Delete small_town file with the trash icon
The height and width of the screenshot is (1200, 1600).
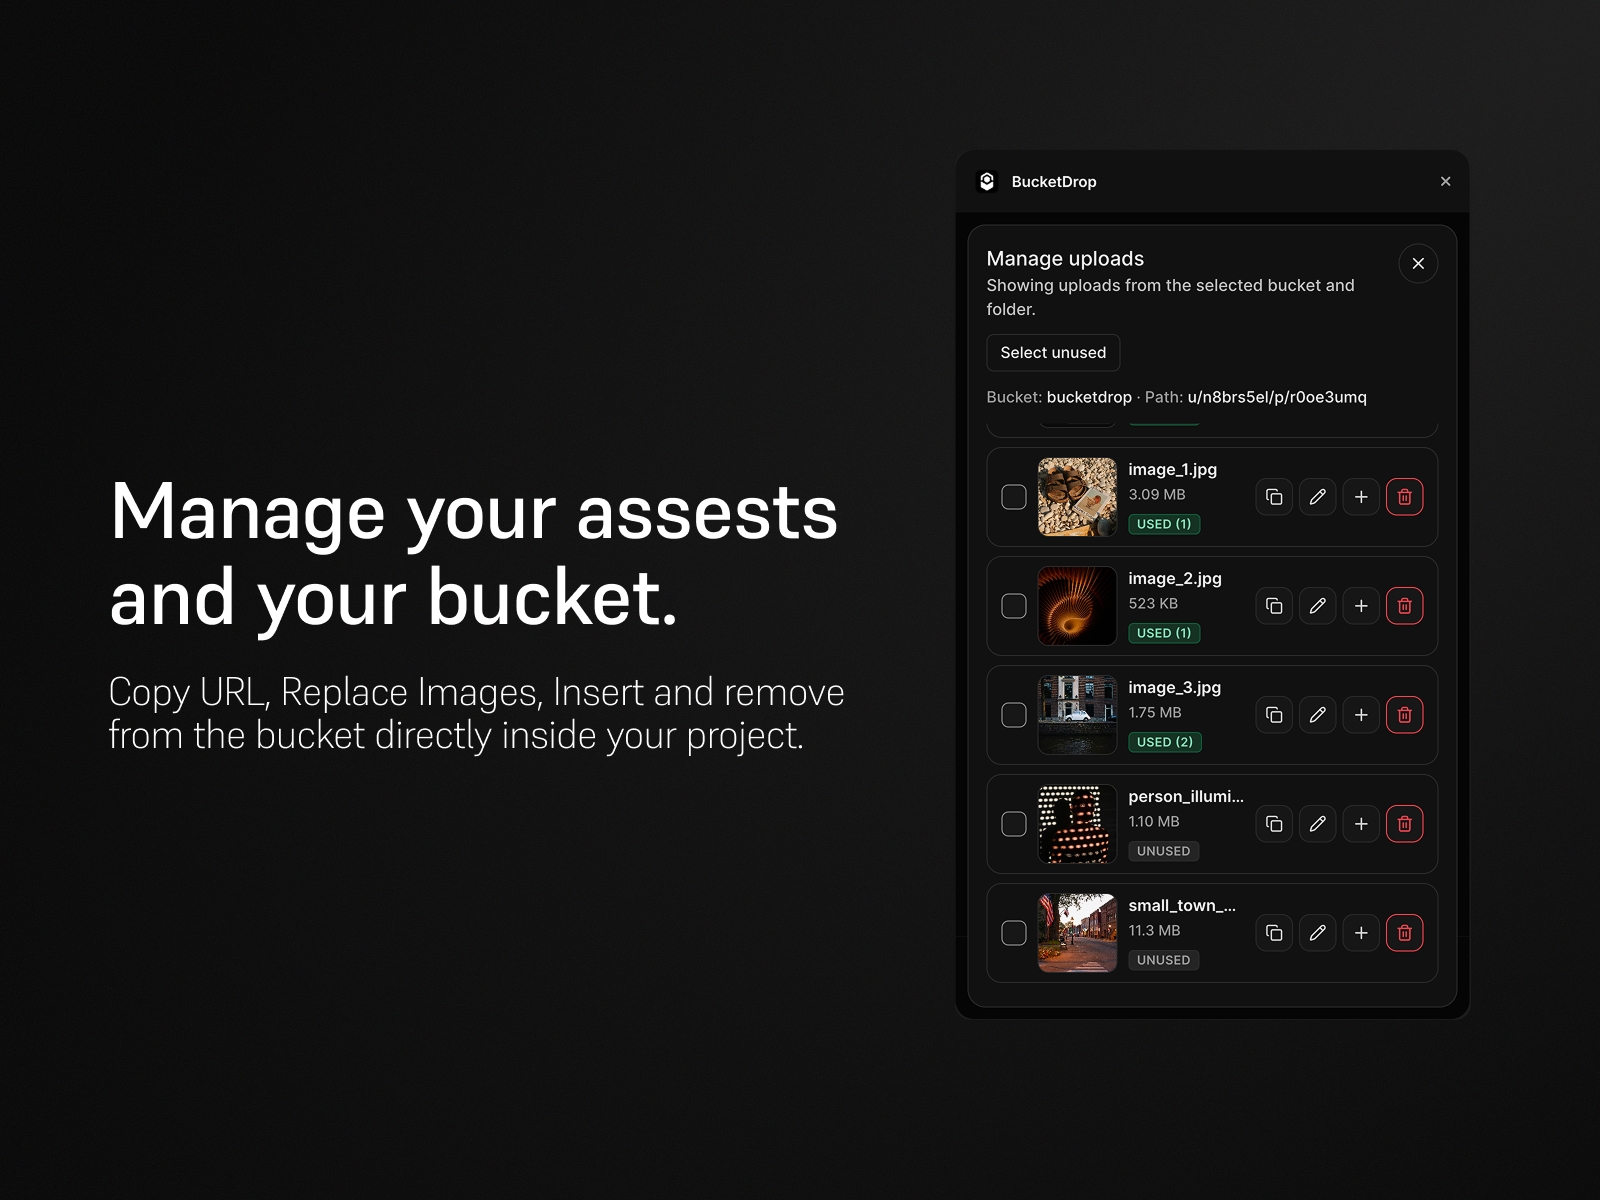pyautogui.click(x=1405, y=932)
